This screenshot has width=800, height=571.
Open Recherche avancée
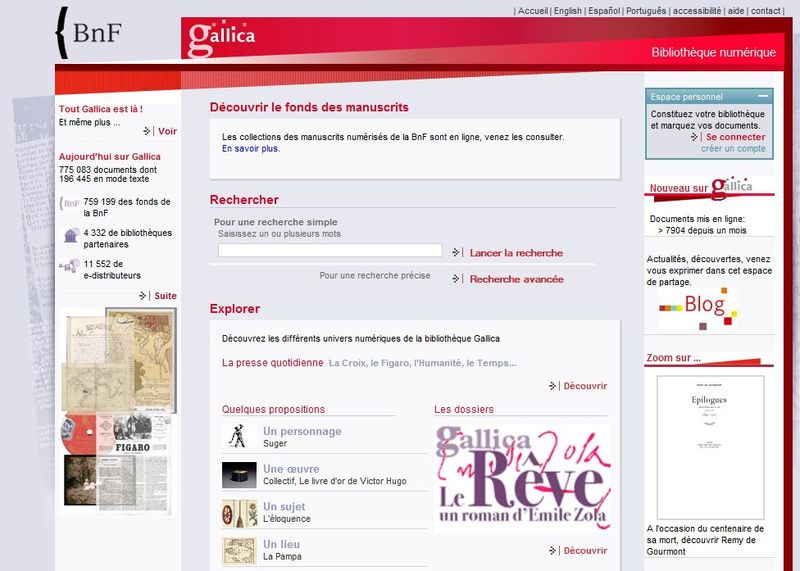516,279
